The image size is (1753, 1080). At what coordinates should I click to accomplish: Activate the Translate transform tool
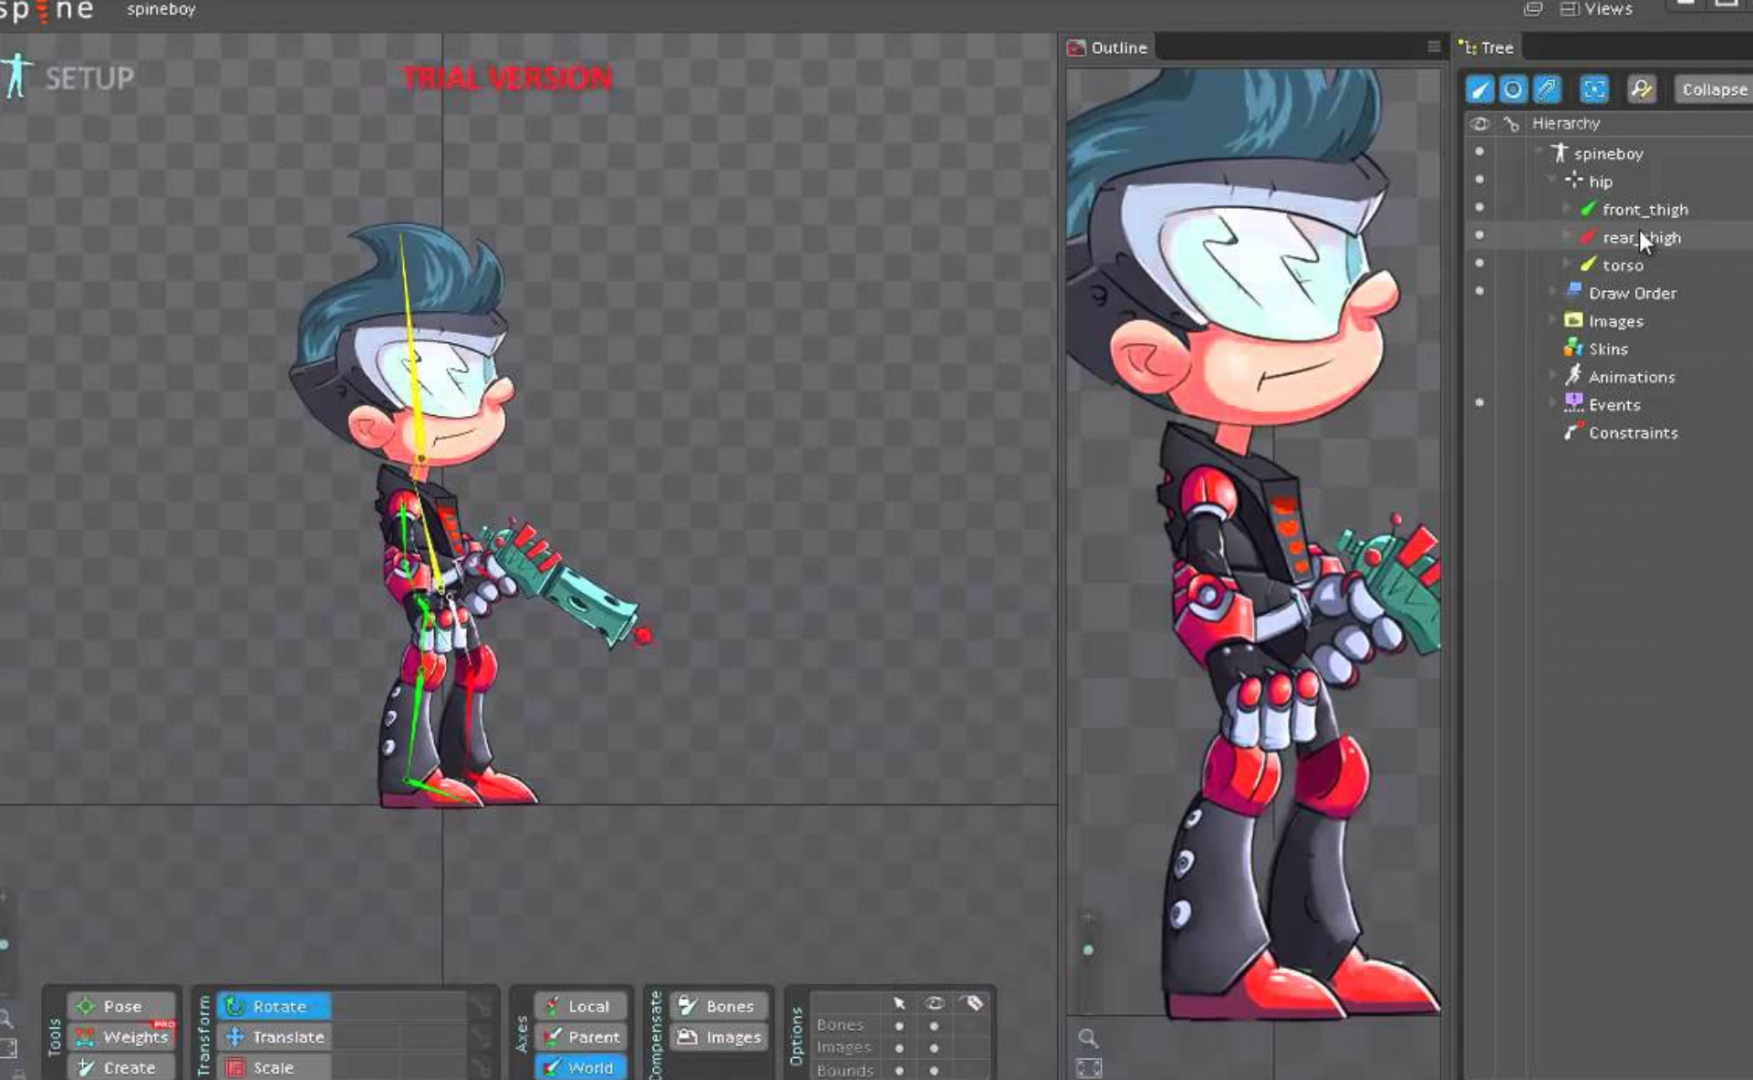click(274, 1037)
